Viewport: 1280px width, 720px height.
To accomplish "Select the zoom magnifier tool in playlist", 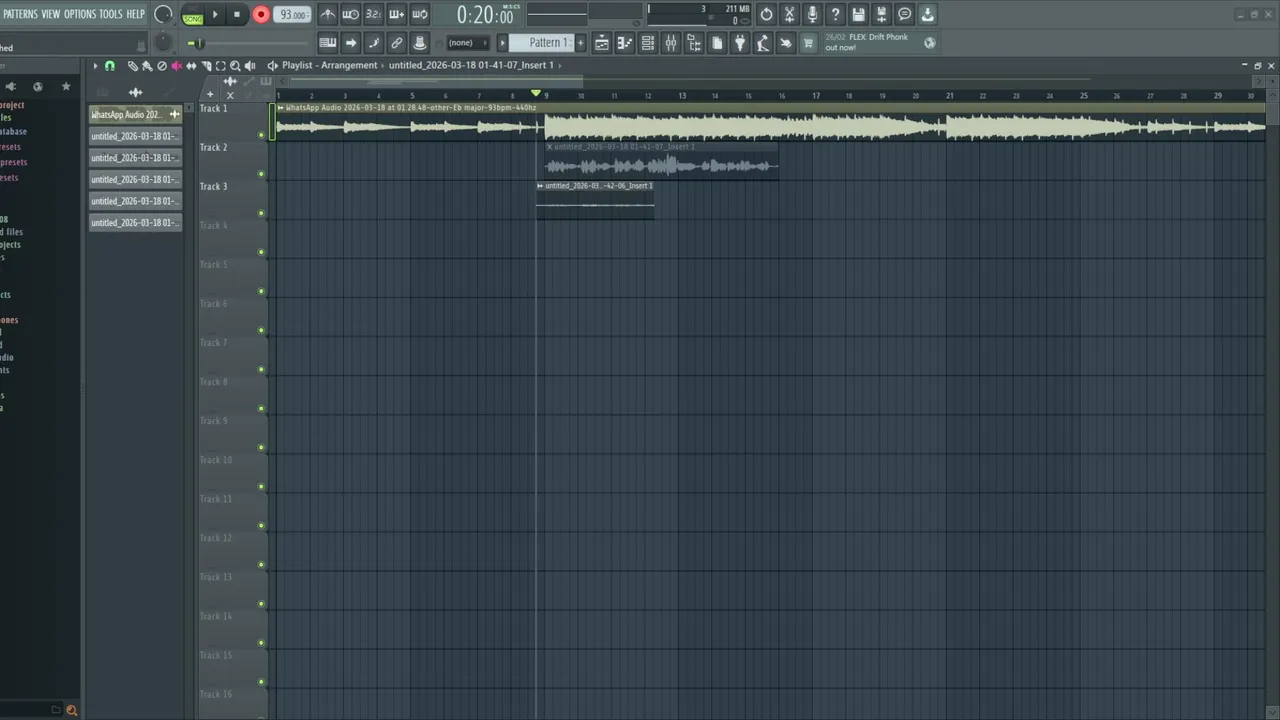I will [235, 66].
